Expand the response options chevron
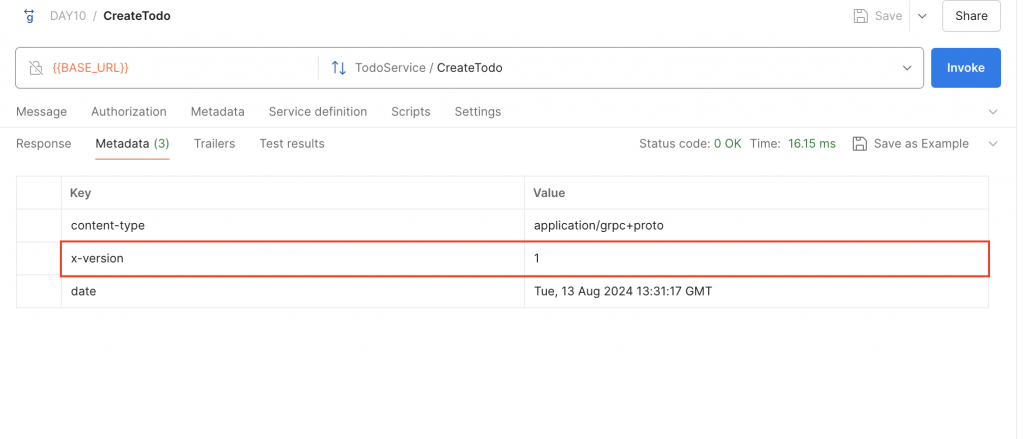This screenshot has height=439, width=1024. [x=993, y=144]
